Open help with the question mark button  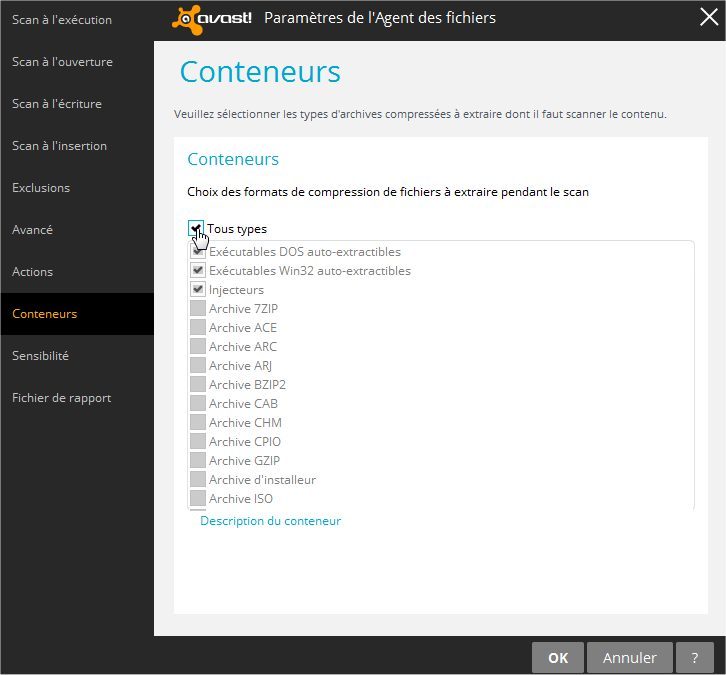(695, 657)
